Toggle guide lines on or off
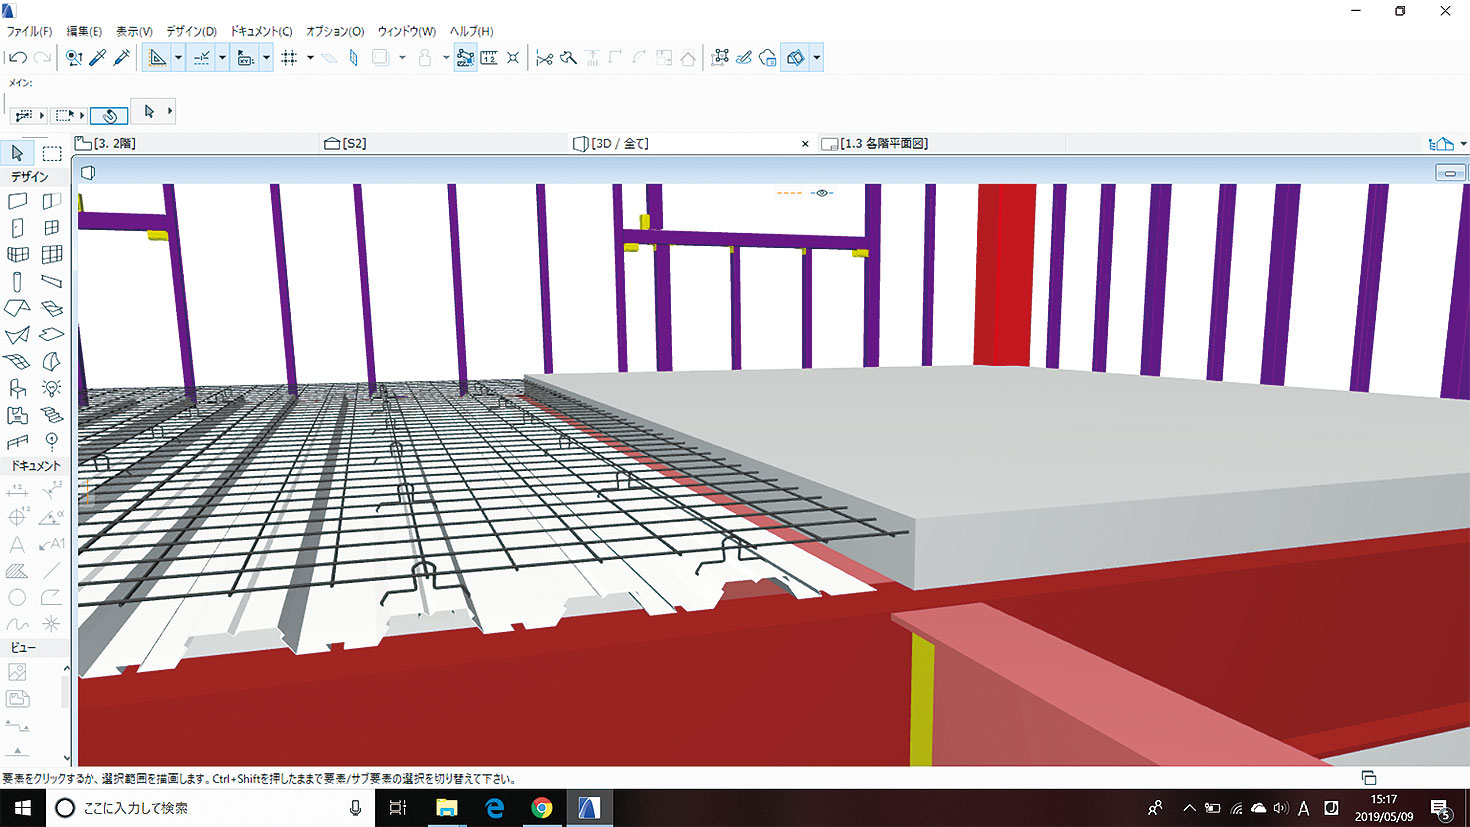 (x=157, y=58)
